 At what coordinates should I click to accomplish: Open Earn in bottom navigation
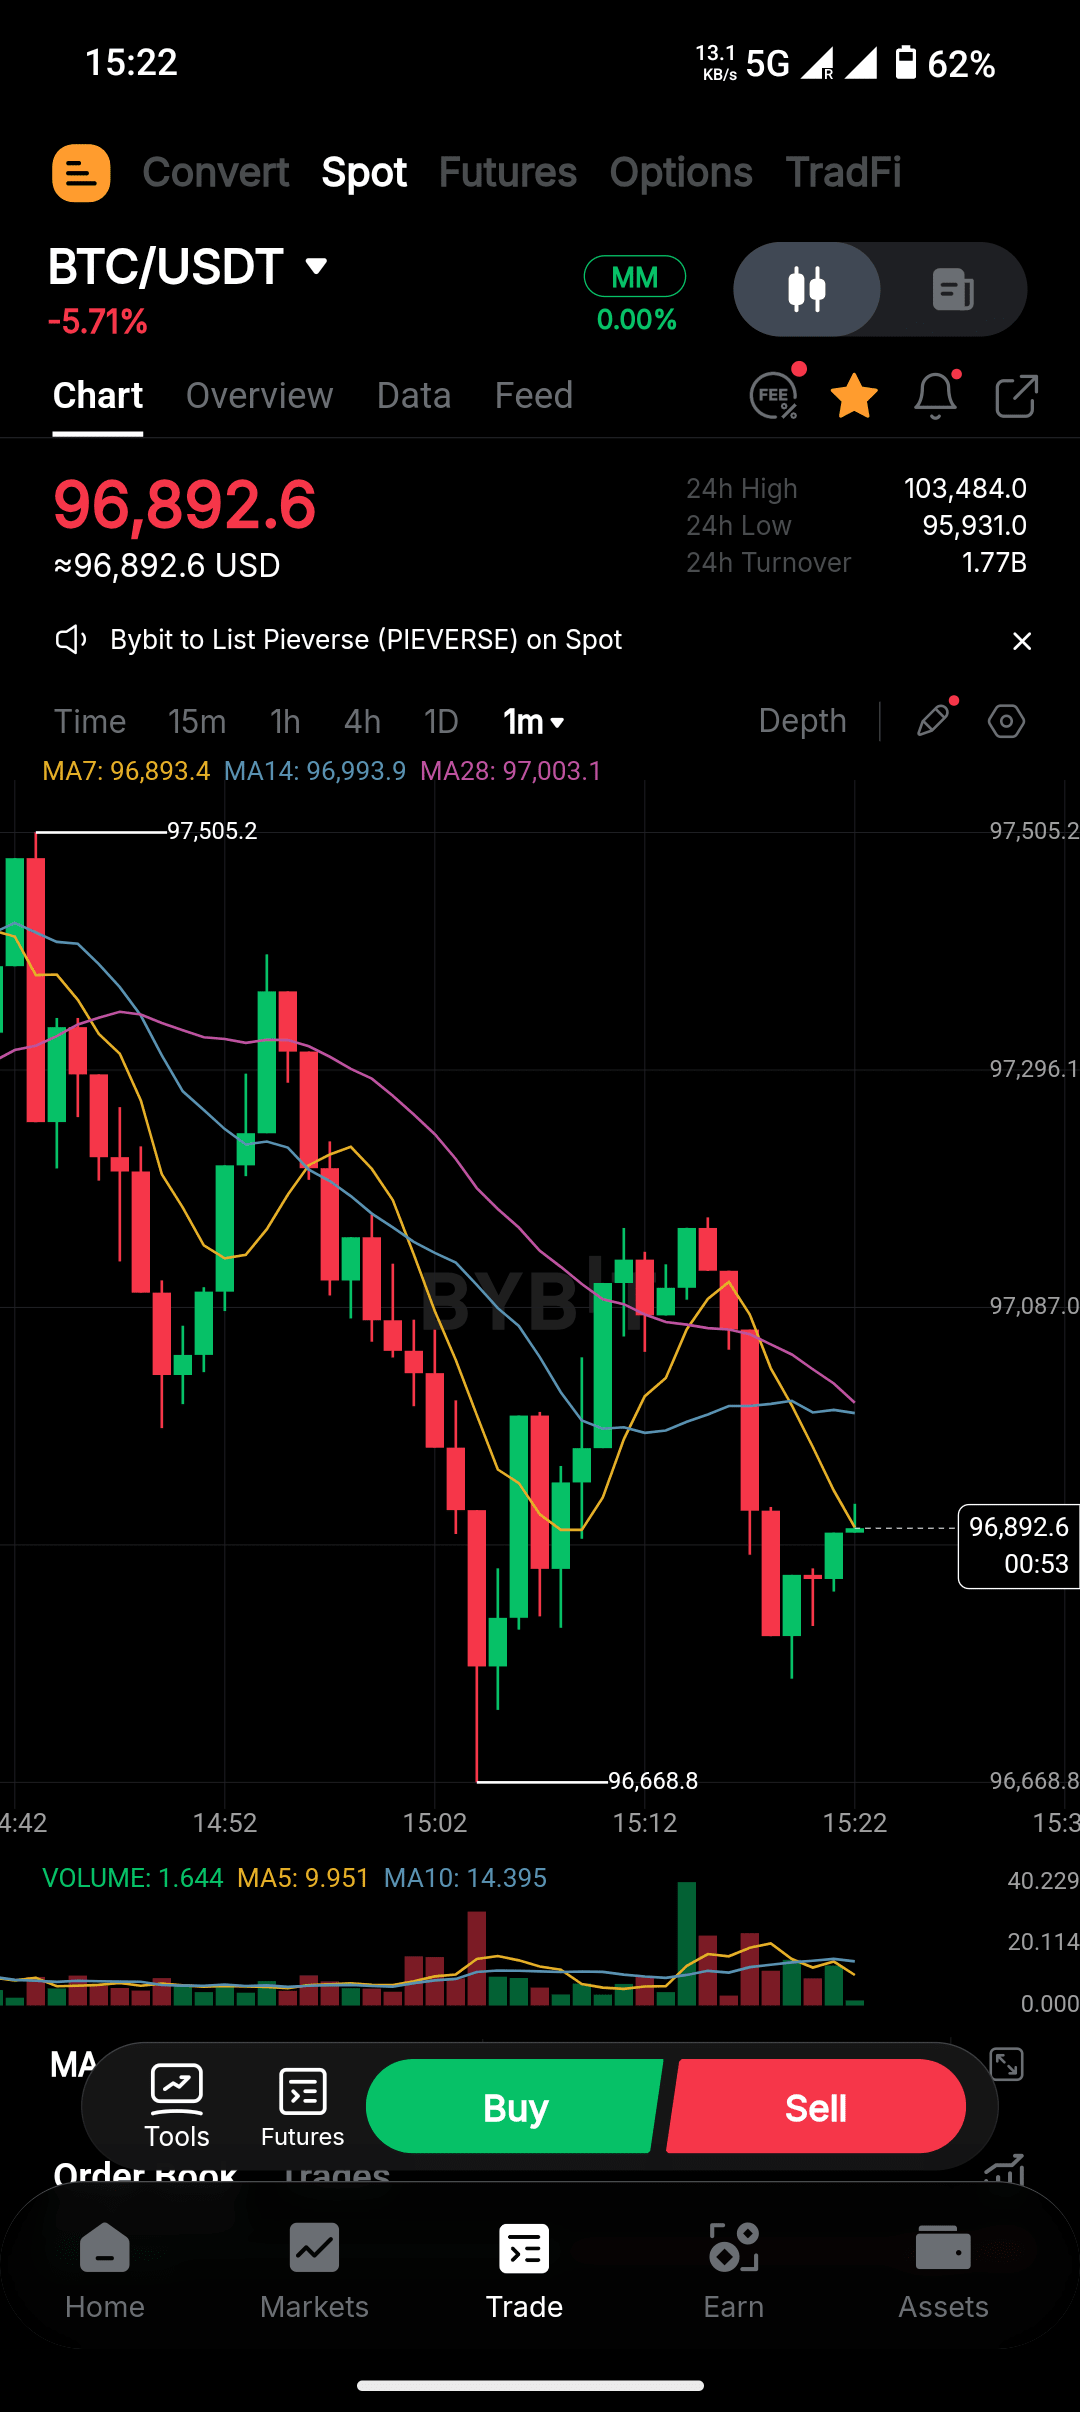pos(734,2270)
